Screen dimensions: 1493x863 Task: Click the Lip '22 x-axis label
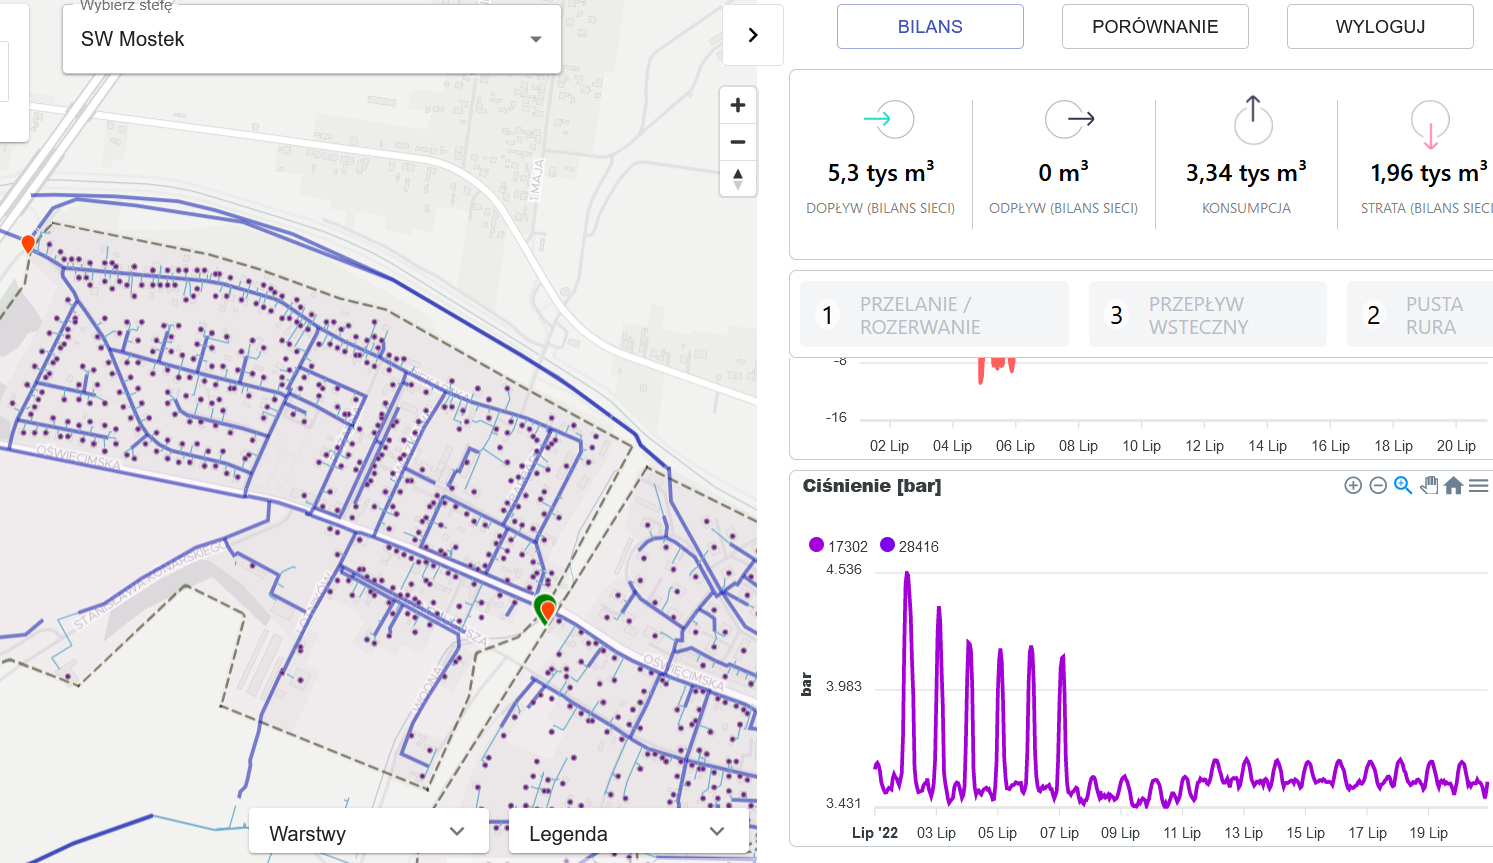(x=875, y=832)
